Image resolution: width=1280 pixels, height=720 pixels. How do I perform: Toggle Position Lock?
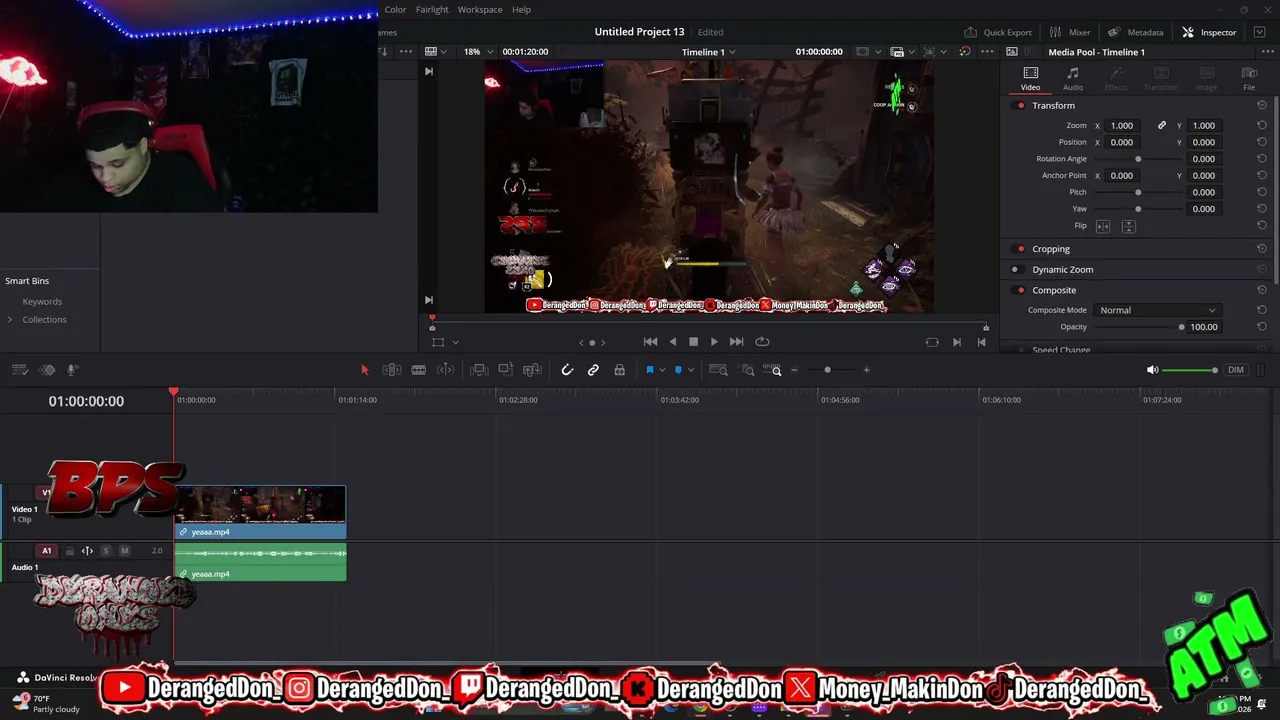[x=620, y=370]
